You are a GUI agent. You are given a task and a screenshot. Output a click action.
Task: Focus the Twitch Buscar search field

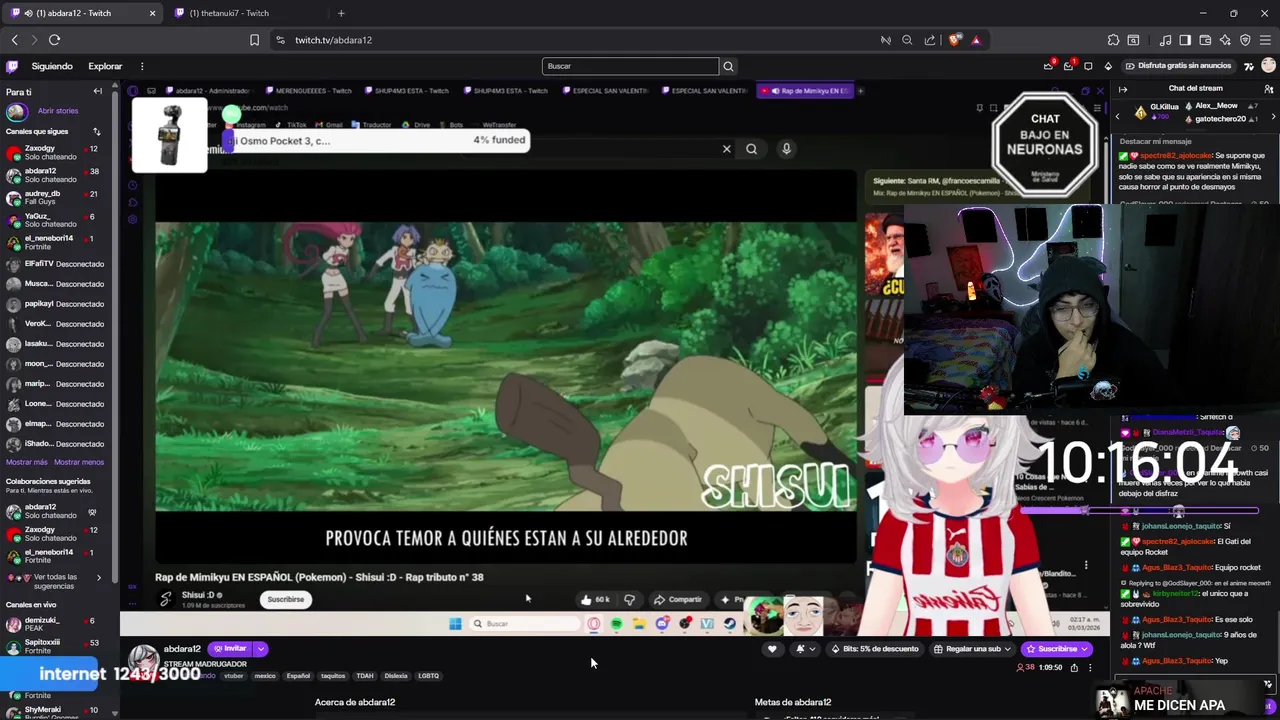click(630, 66)
